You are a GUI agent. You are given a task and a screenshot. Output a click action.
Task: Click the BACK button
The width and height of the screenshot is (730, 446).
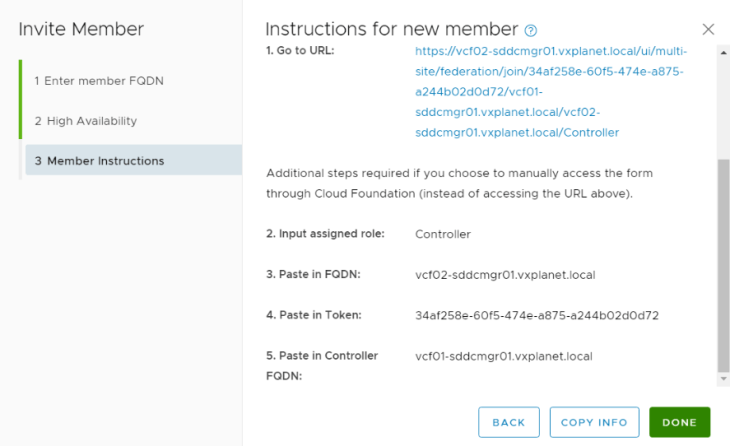click(x=508, y=422)
